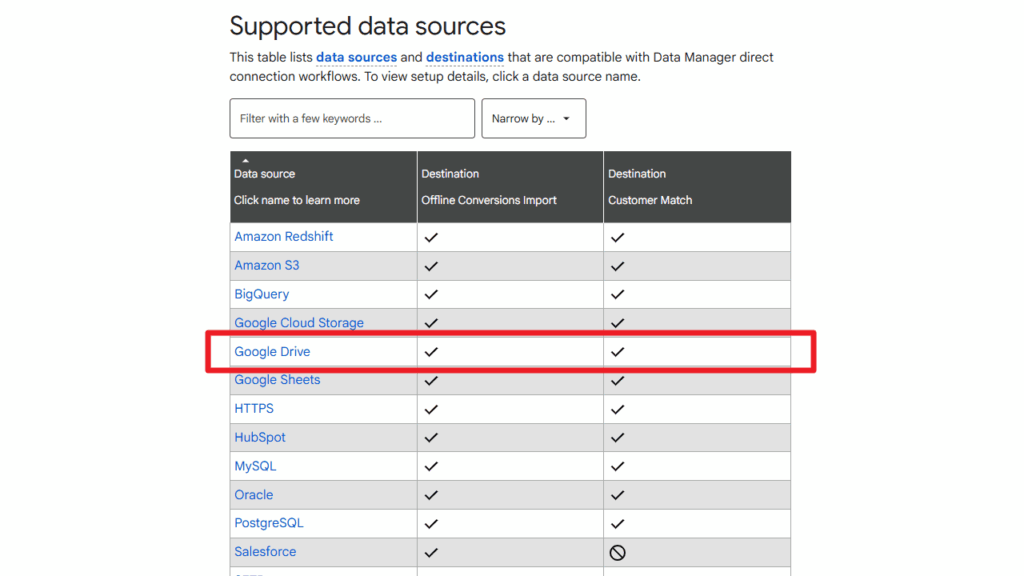The width and height of the screenshot is (1024, 576).
Task: Open the Salesforce data source link
Action: coord(265,552)
